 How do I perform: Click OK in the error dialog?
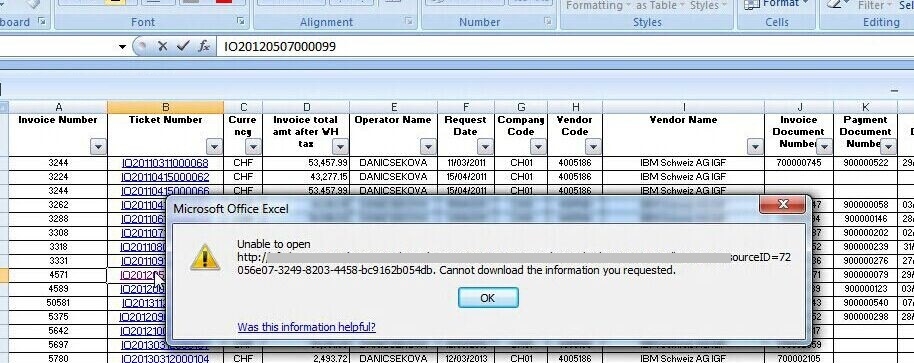pos(488,298)
